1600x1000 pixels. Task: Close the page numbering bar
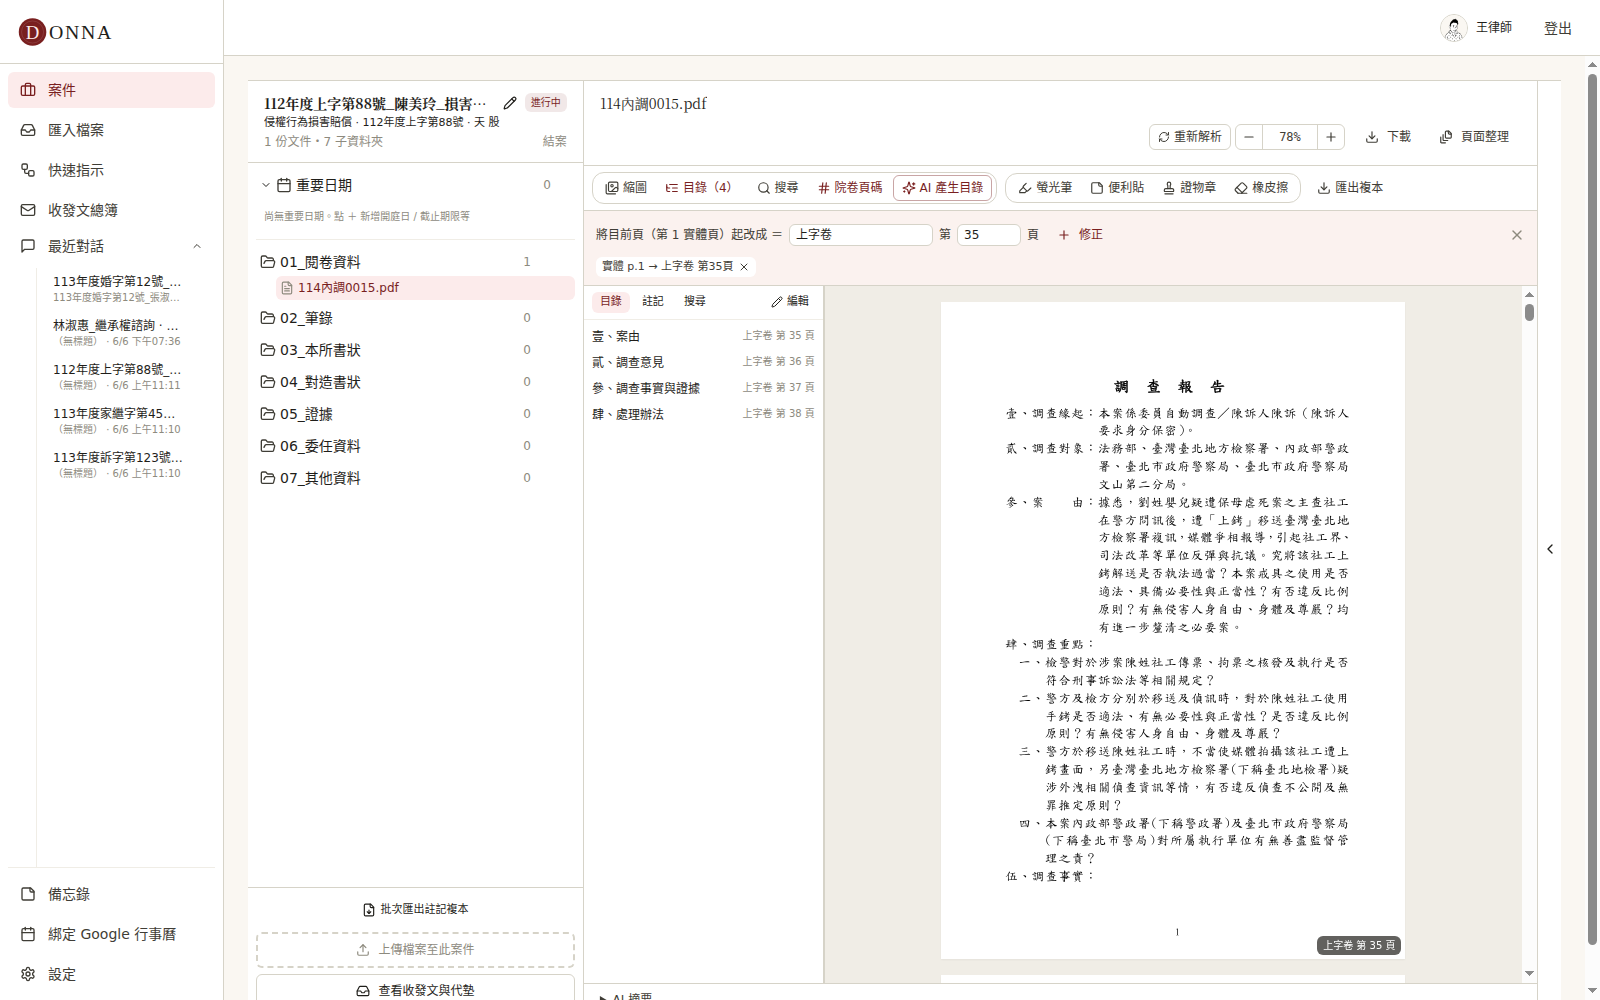coord(1517,235)
